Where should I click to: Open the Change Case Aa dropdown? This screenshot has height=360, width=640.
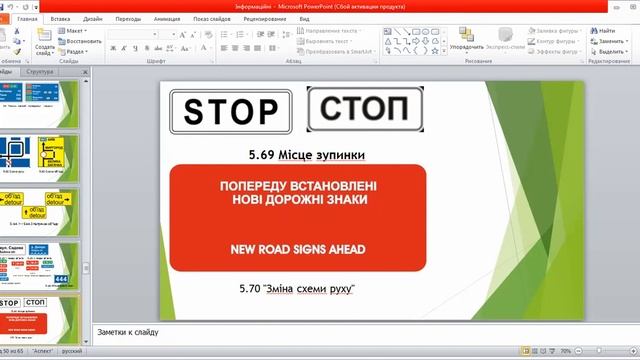coord(185,48)
